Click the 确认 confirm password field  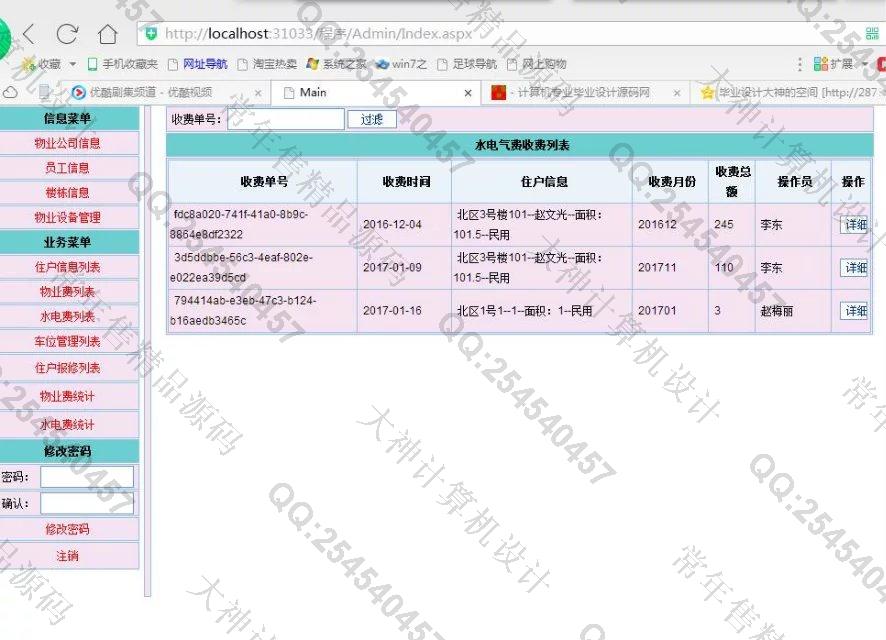[87, 503]
